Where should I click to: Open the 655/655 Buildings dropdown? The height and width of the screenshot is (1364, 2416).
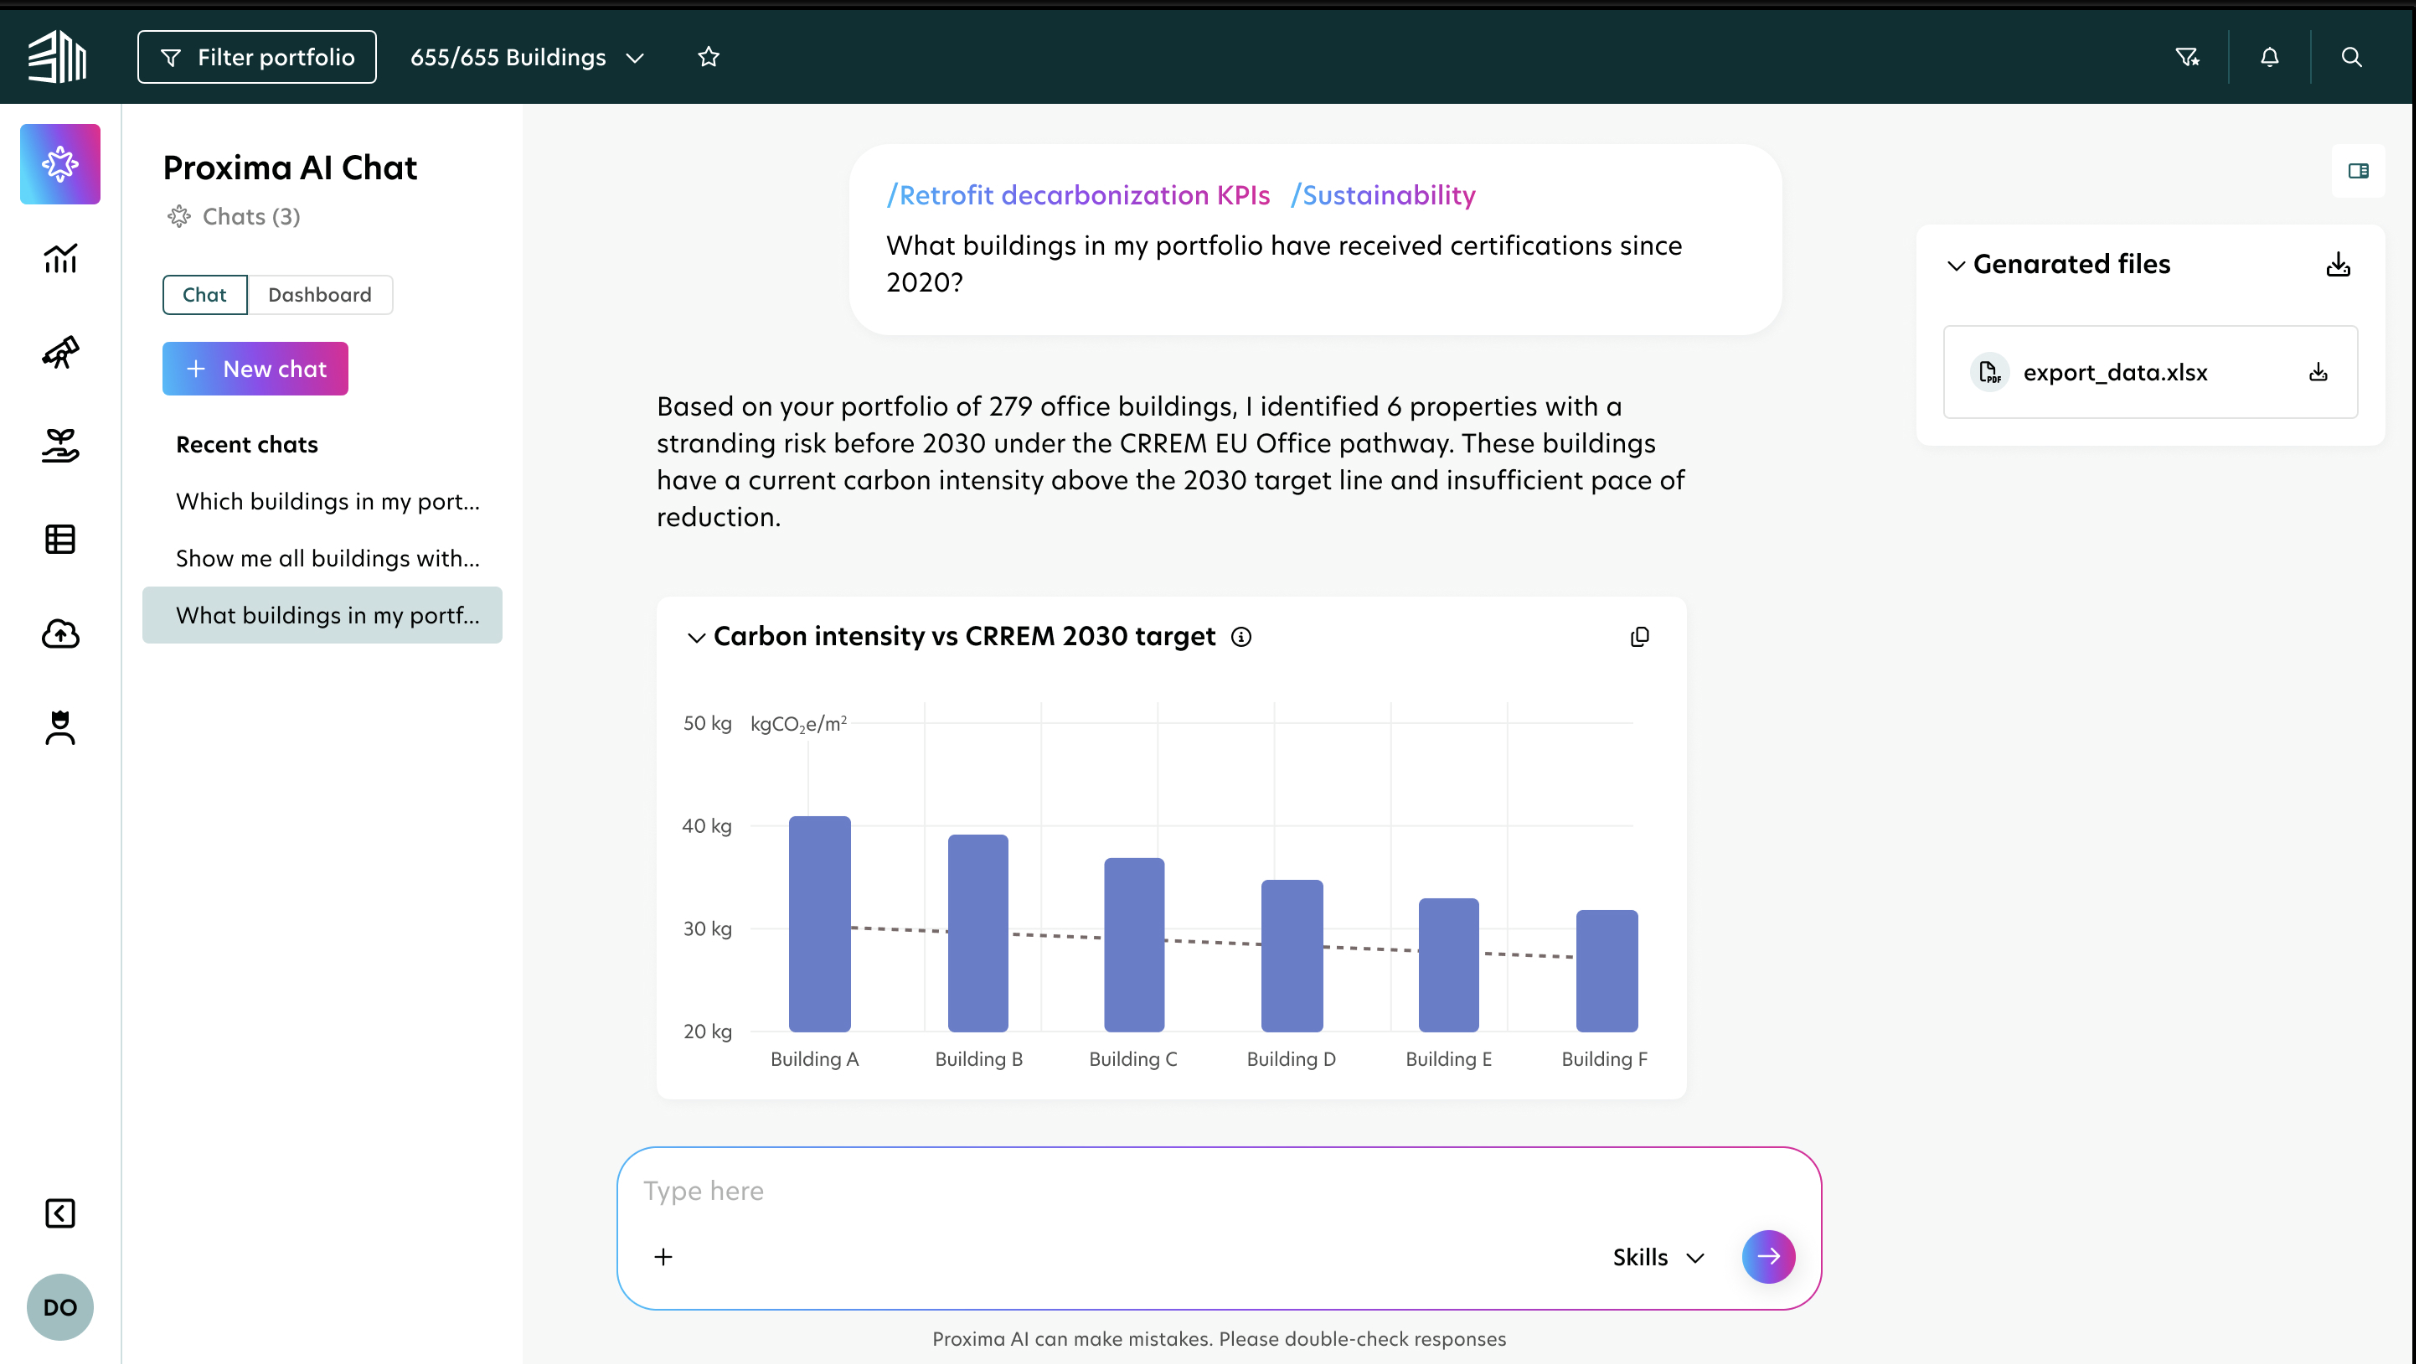pos(527,57)
